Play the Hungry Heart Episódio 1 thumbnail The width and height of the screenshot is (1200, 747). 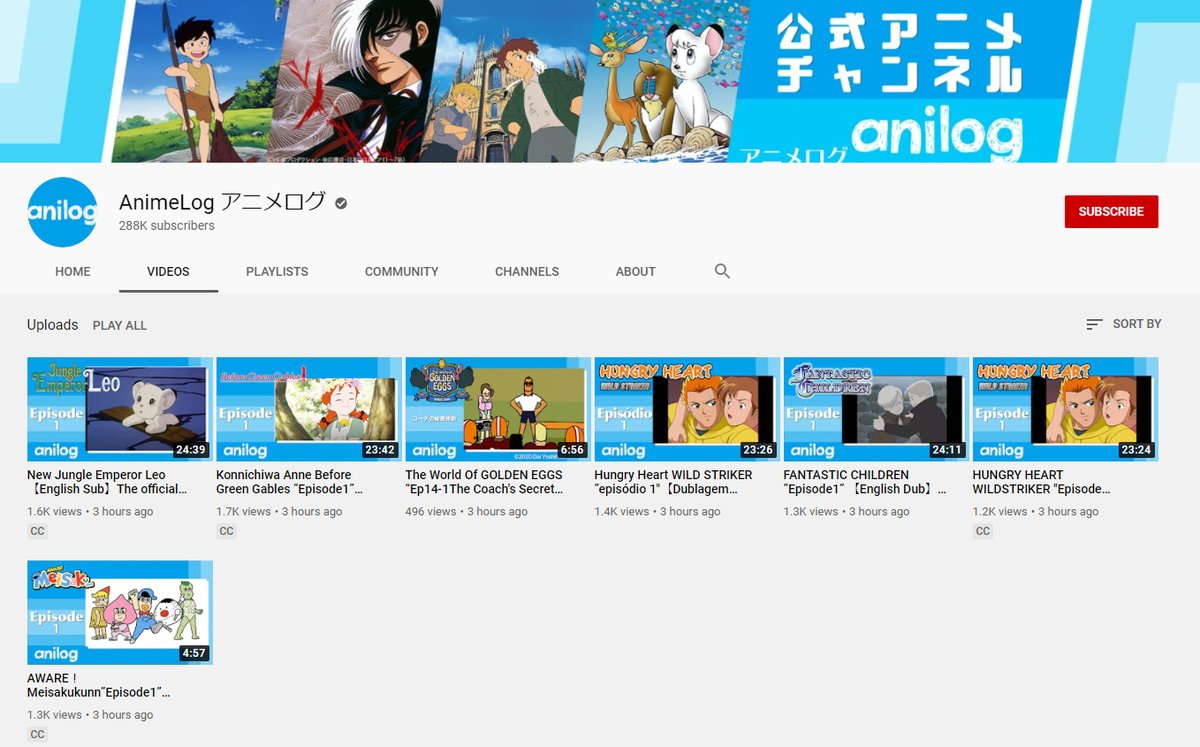tap(687, 409)
